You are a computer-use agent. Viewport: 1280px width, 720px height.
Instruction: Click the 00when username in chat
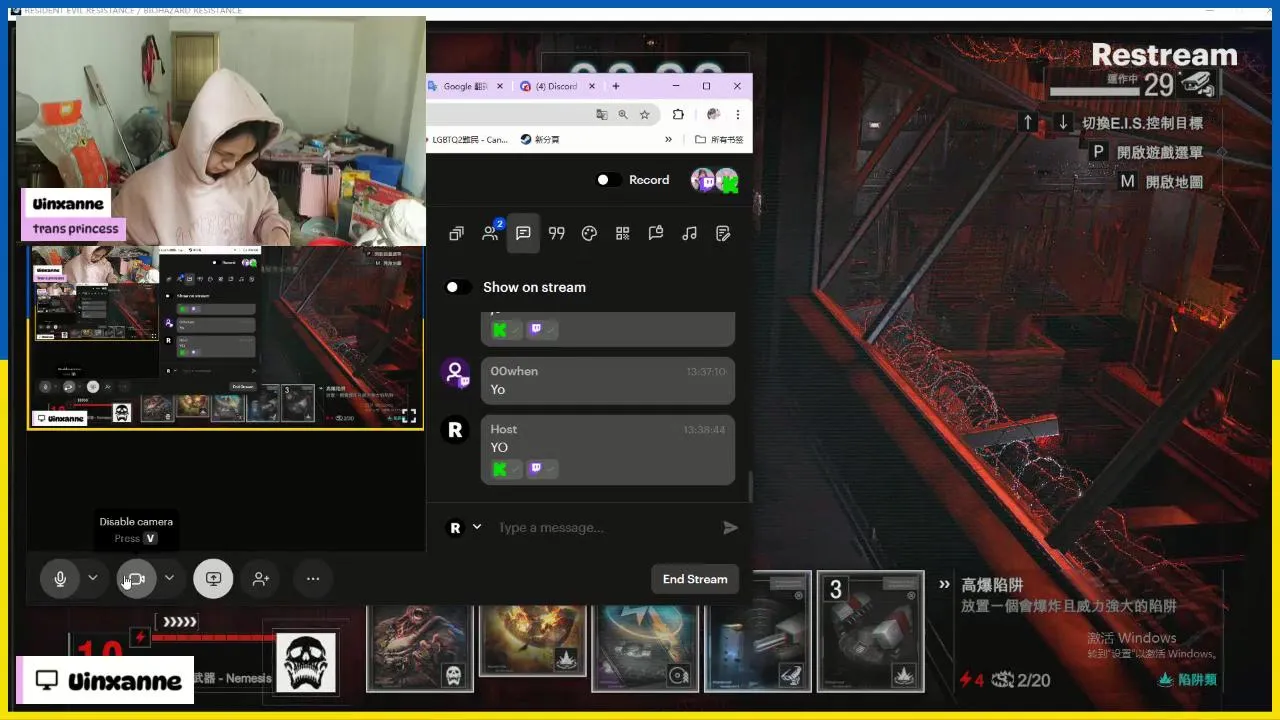[x=514, y=371]
